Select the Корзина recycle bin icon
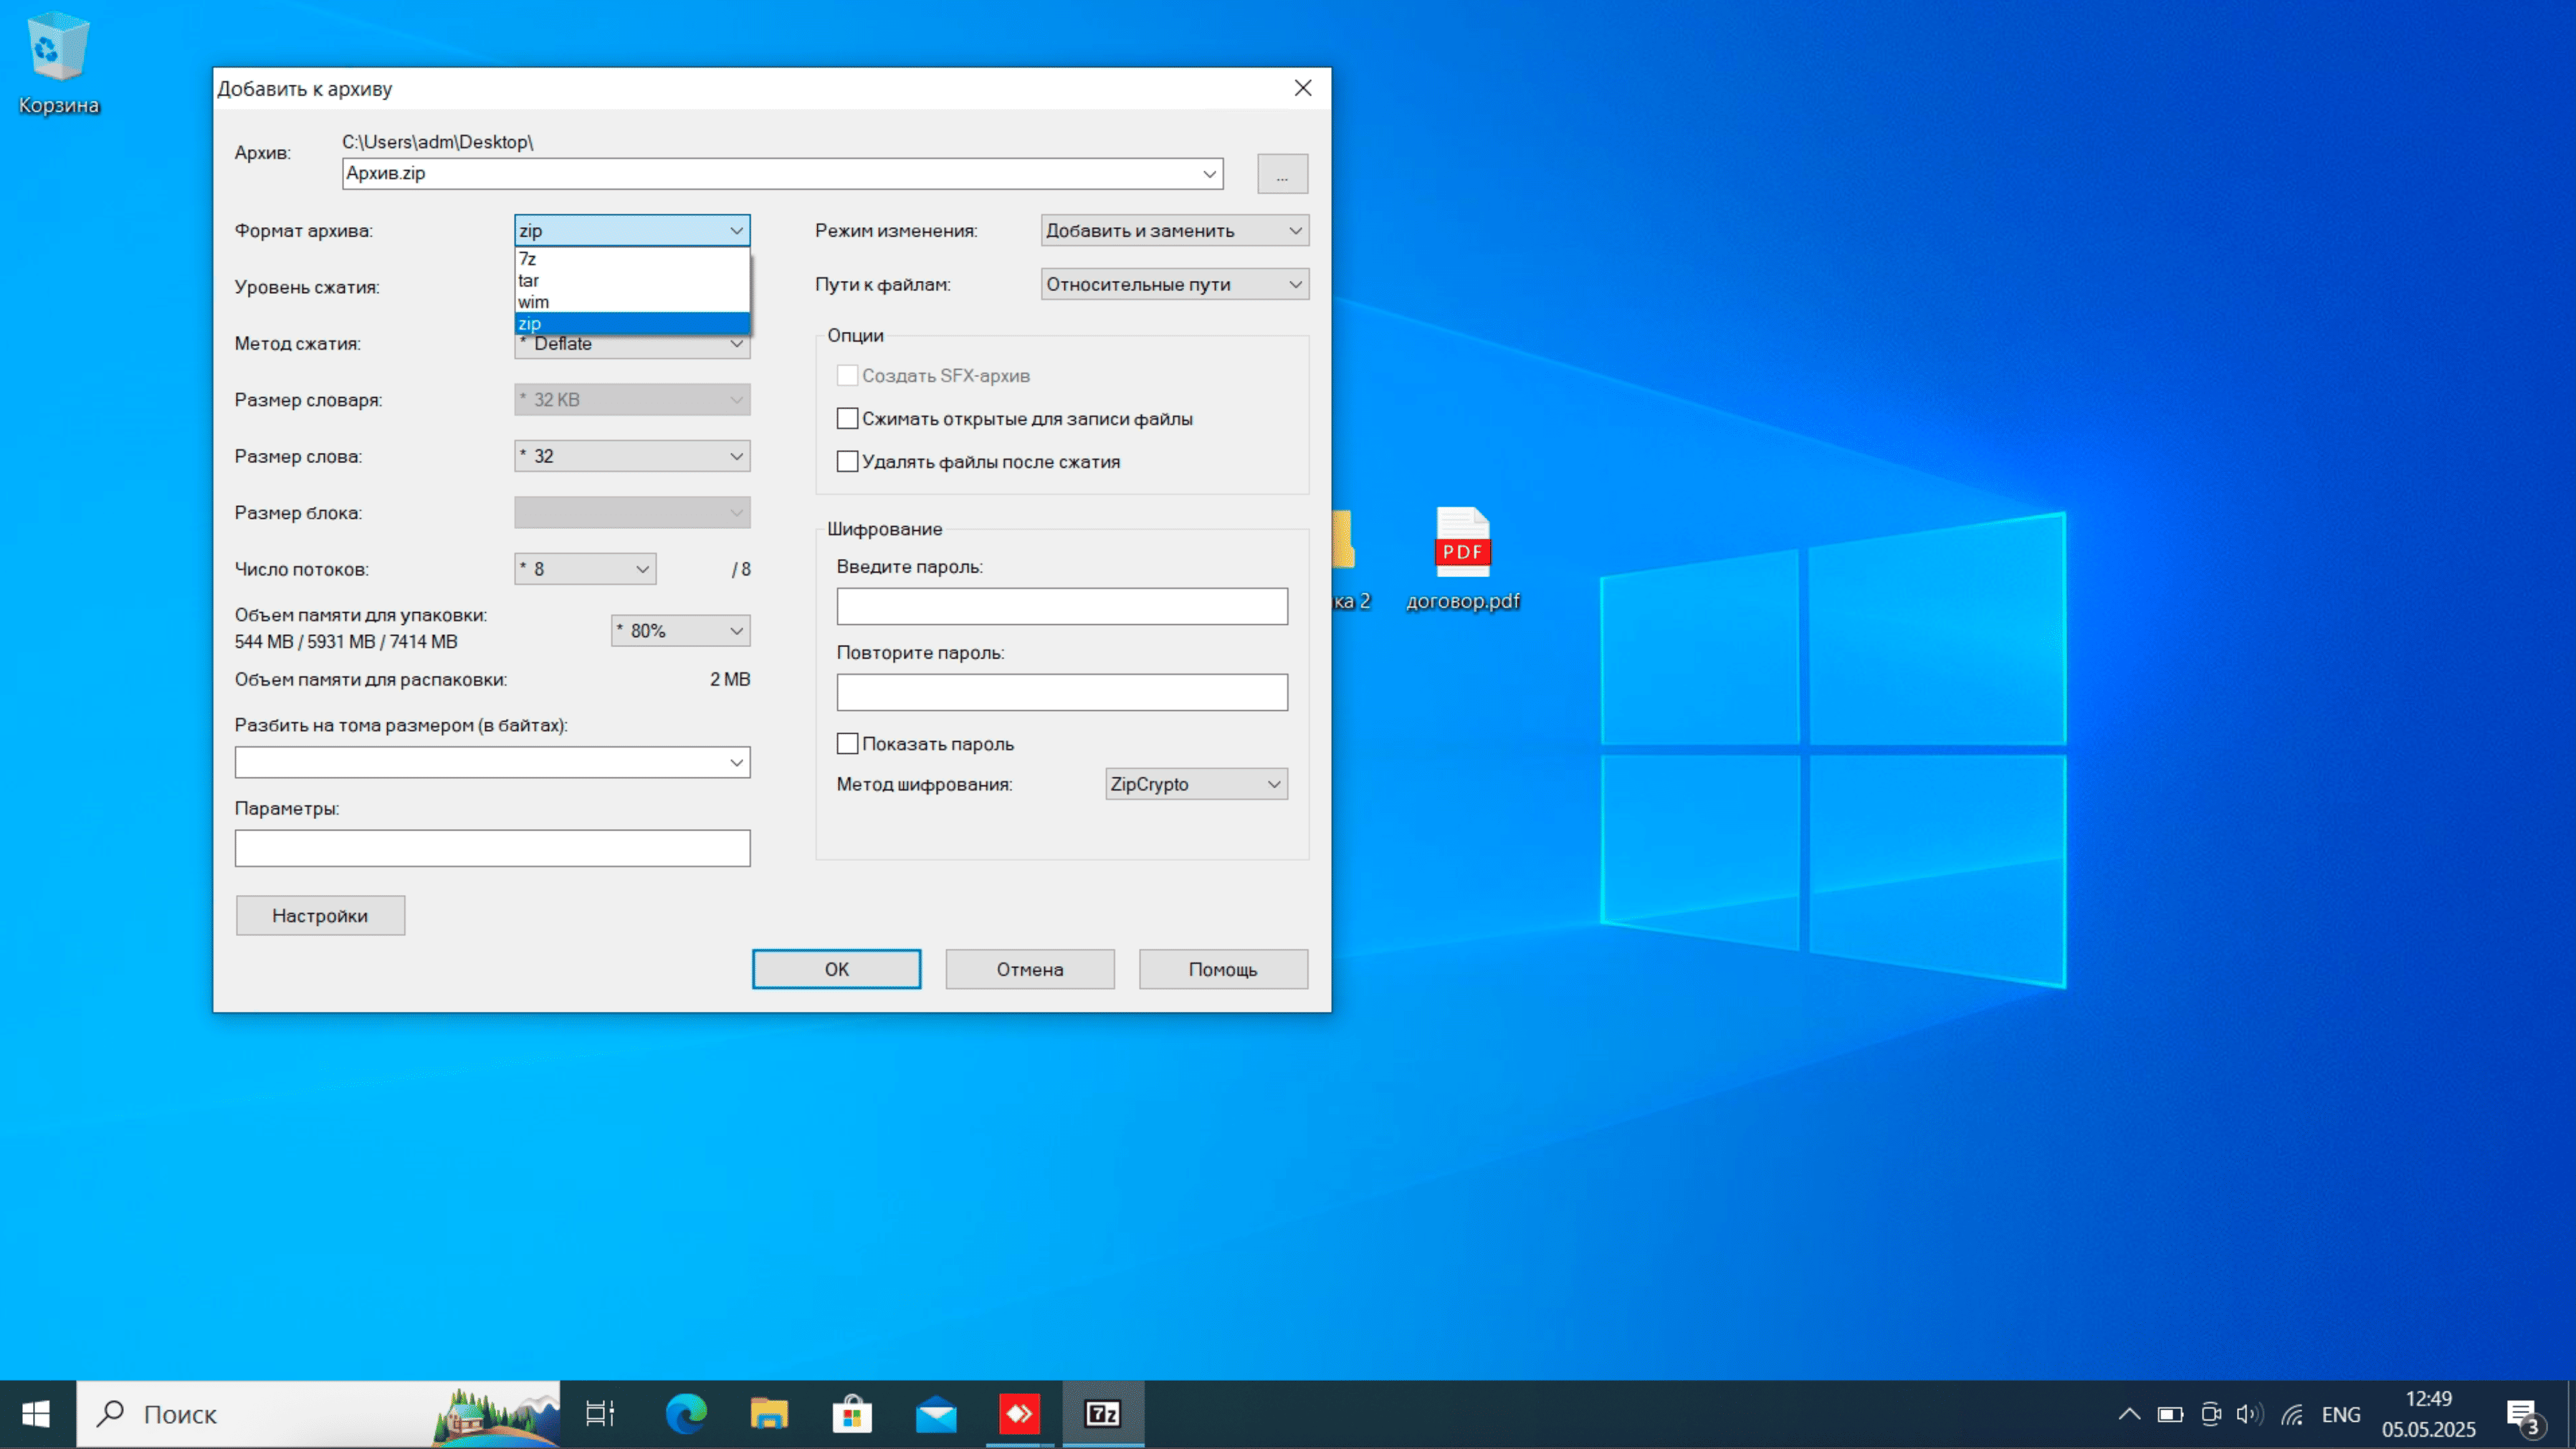 pos(58,63)
